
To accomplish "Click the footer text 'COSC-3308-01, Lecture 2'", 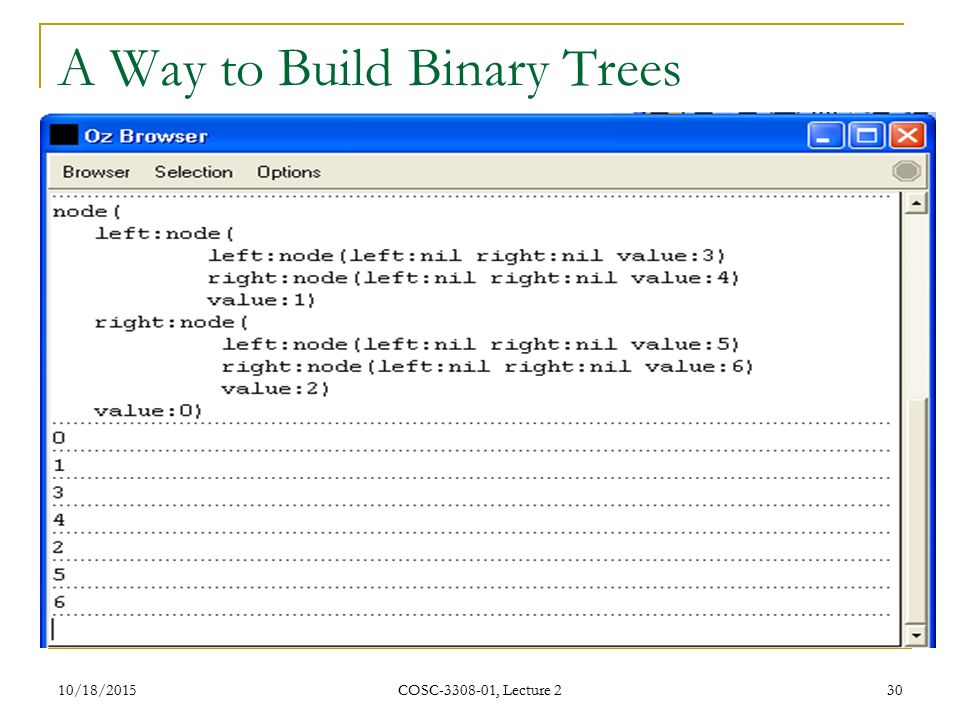I will 479,691.
